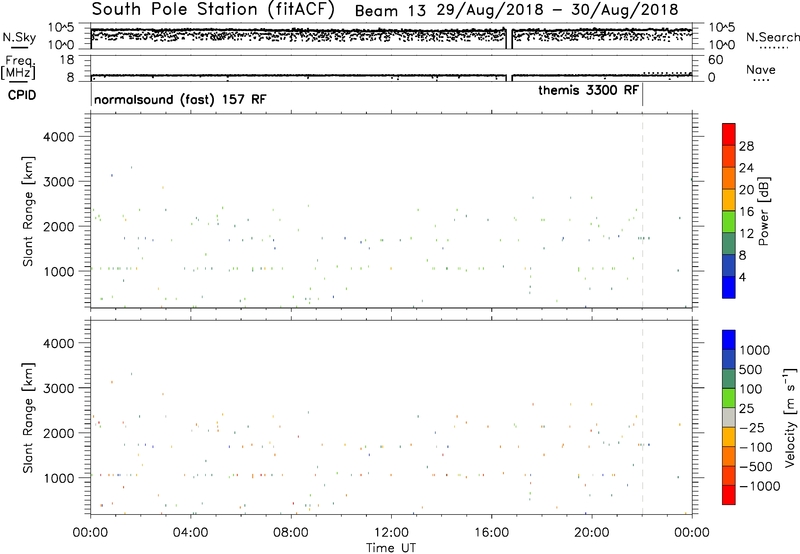Click the Power [dB] color bar label
Screen dimensions: 800x554
pyautogui.click(x=763, y=211)
